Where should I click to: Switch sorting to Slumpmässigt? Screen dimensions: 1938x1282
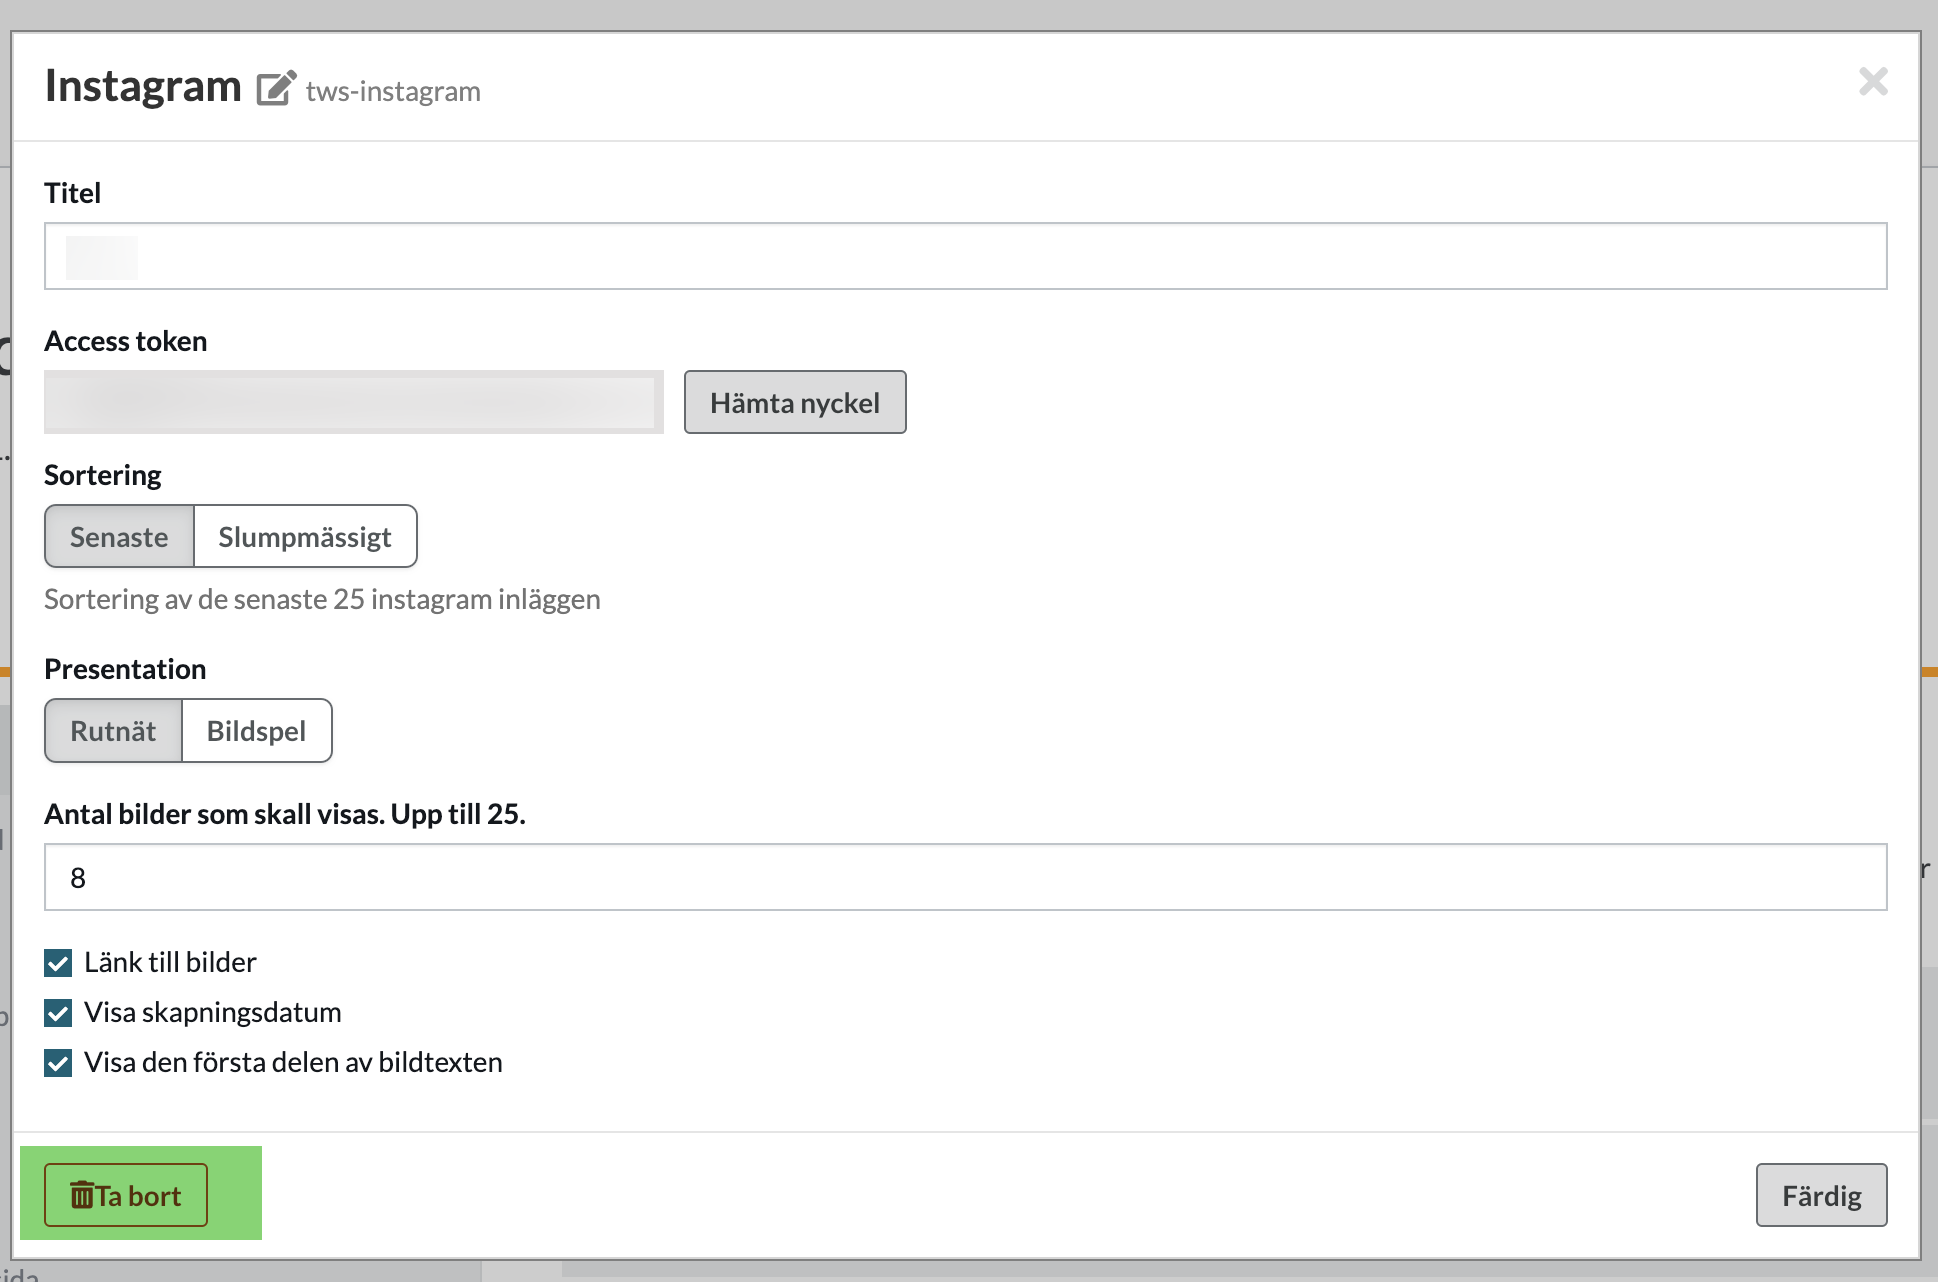click(x=305, y=537)
